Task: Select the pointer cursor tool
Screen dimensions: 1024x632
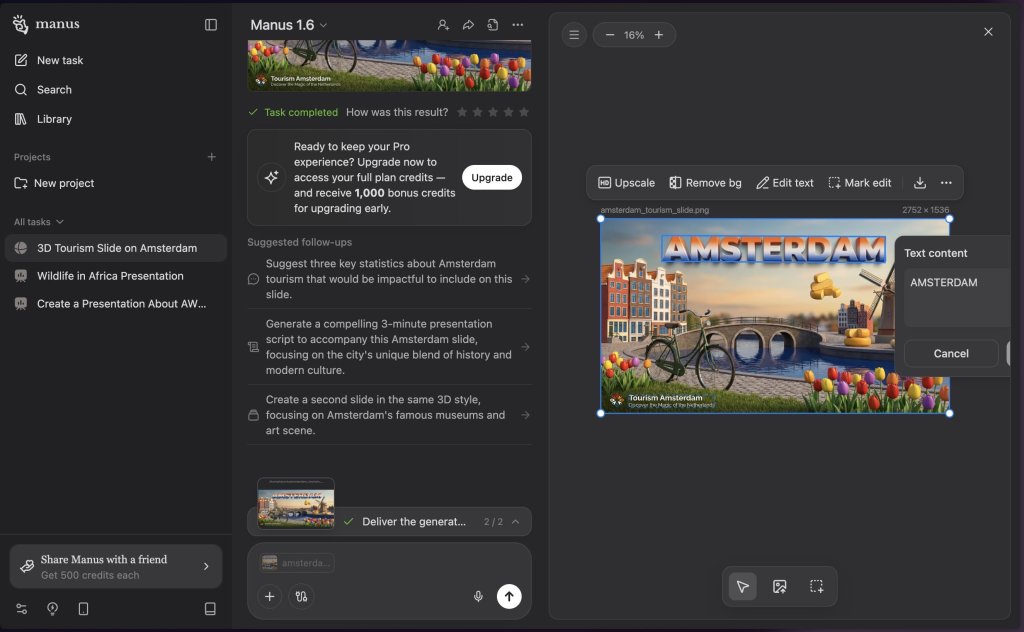Action: click(742, 587)
